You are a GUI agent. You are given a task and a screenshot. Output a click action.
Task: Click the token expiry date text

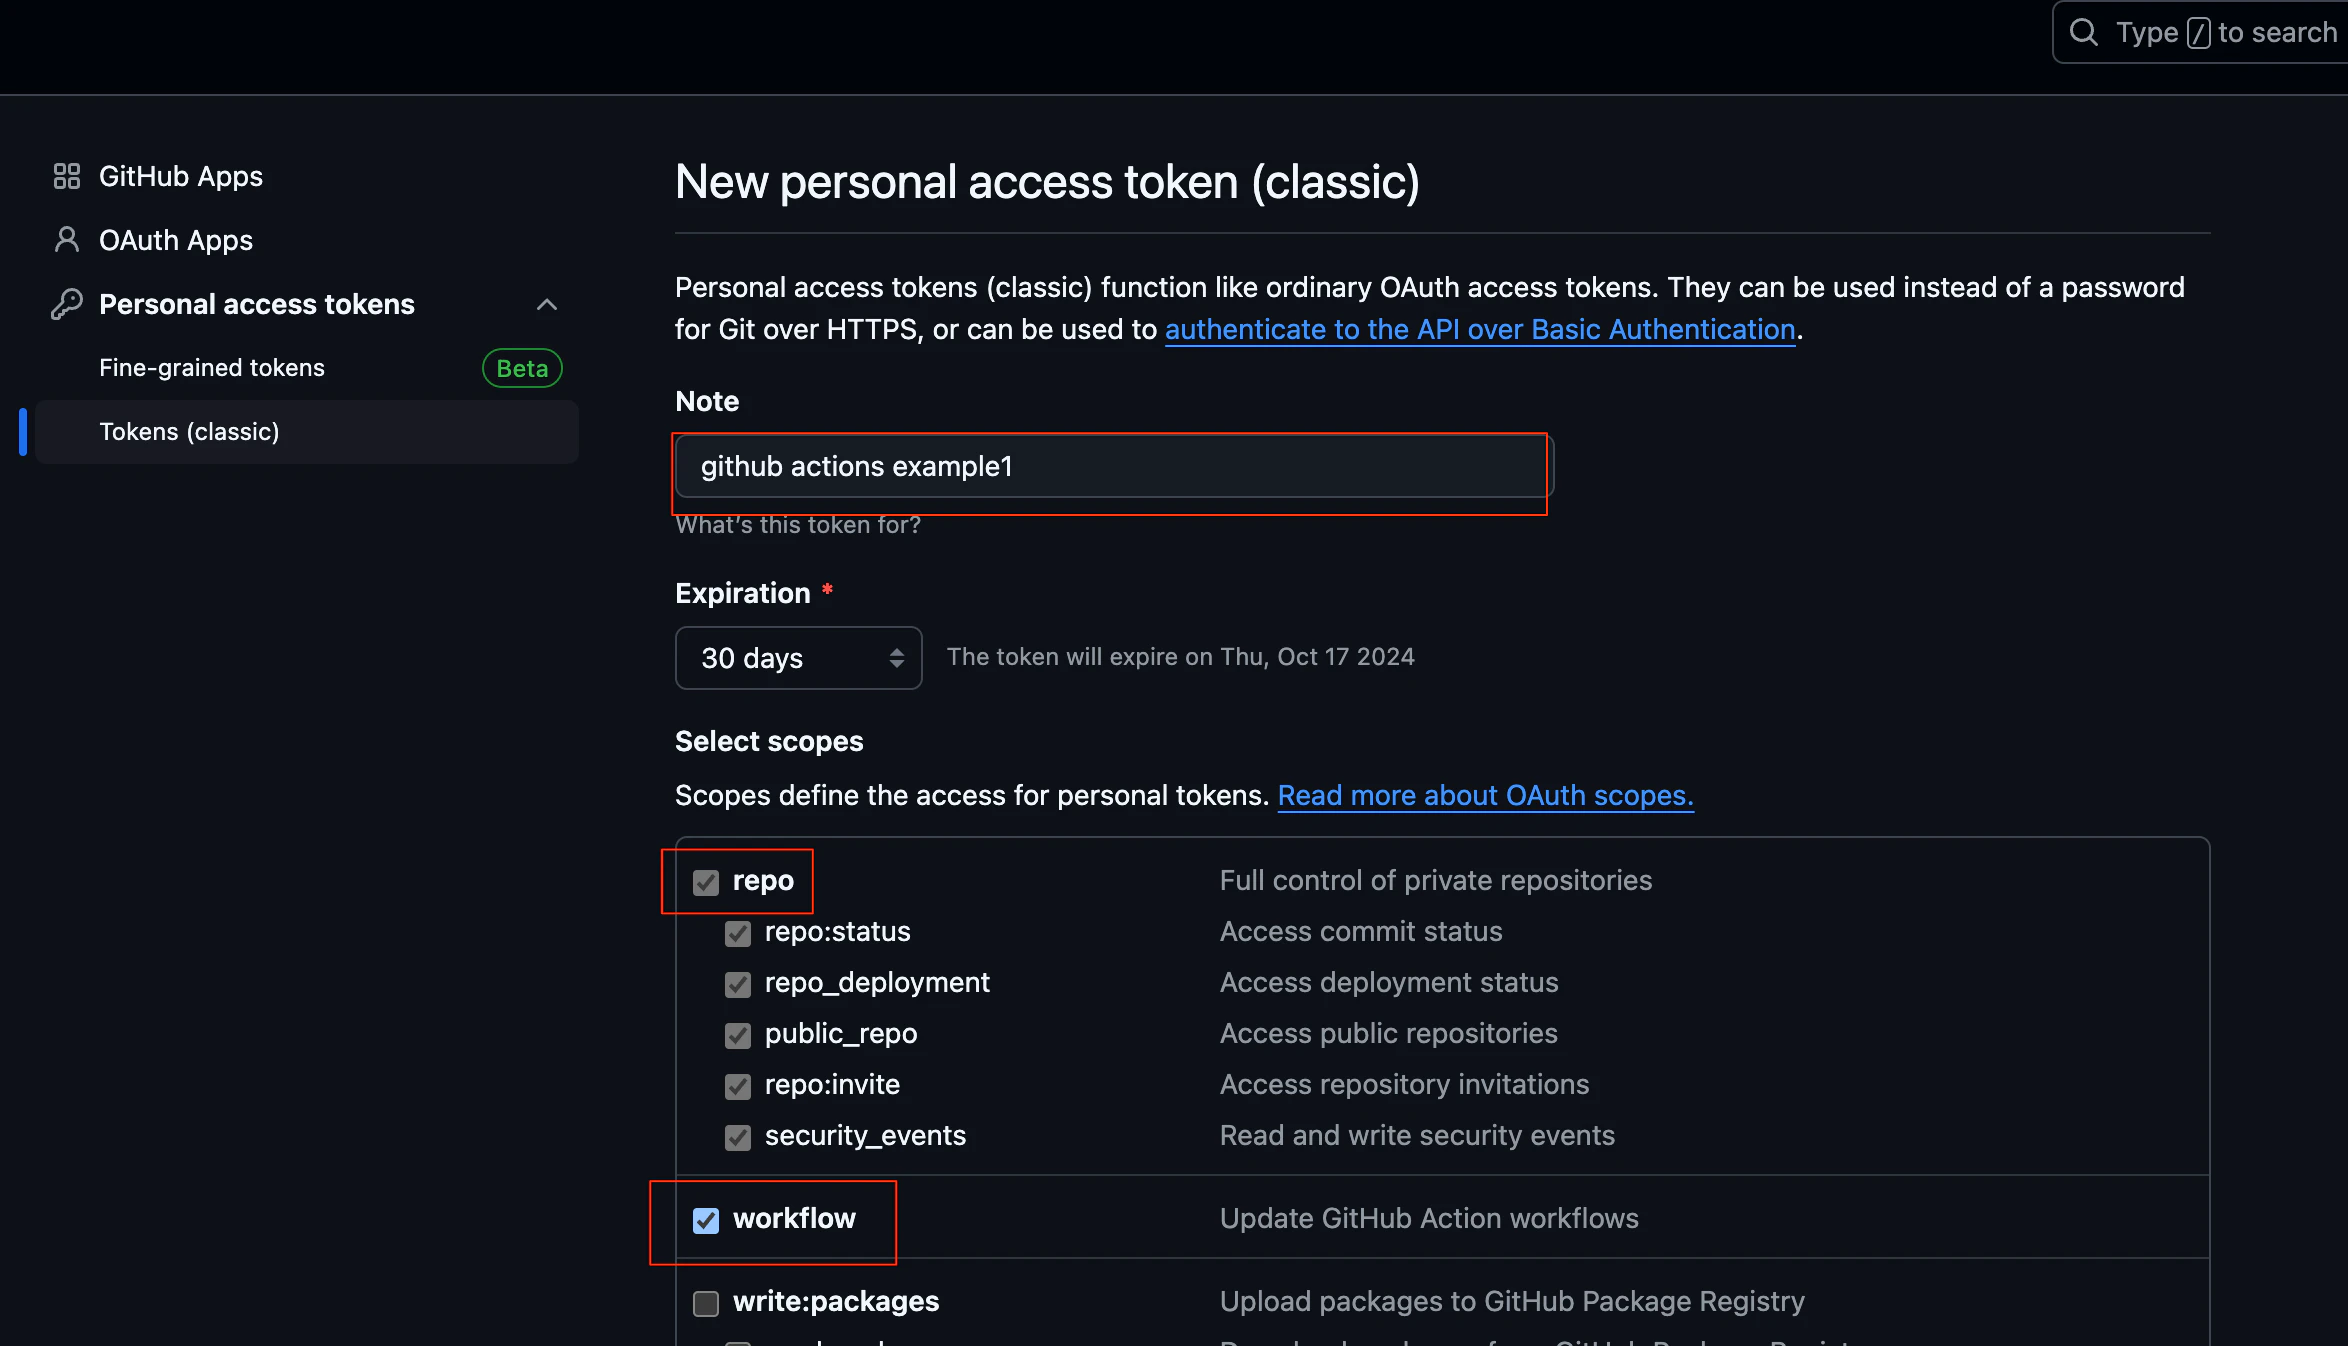tap(1180, 657)
